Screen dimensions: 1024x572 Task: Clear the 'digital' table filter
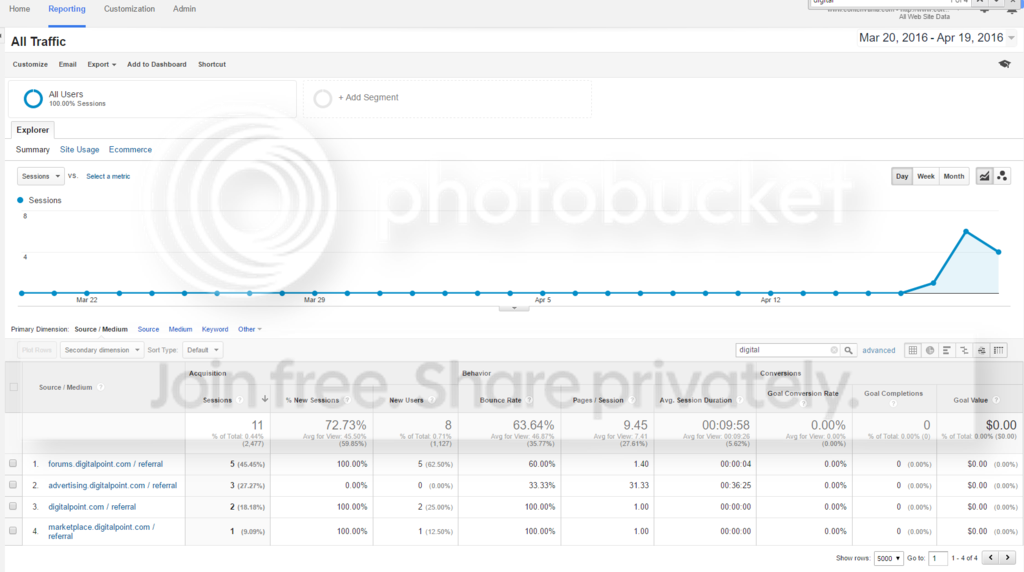(834, 350)
